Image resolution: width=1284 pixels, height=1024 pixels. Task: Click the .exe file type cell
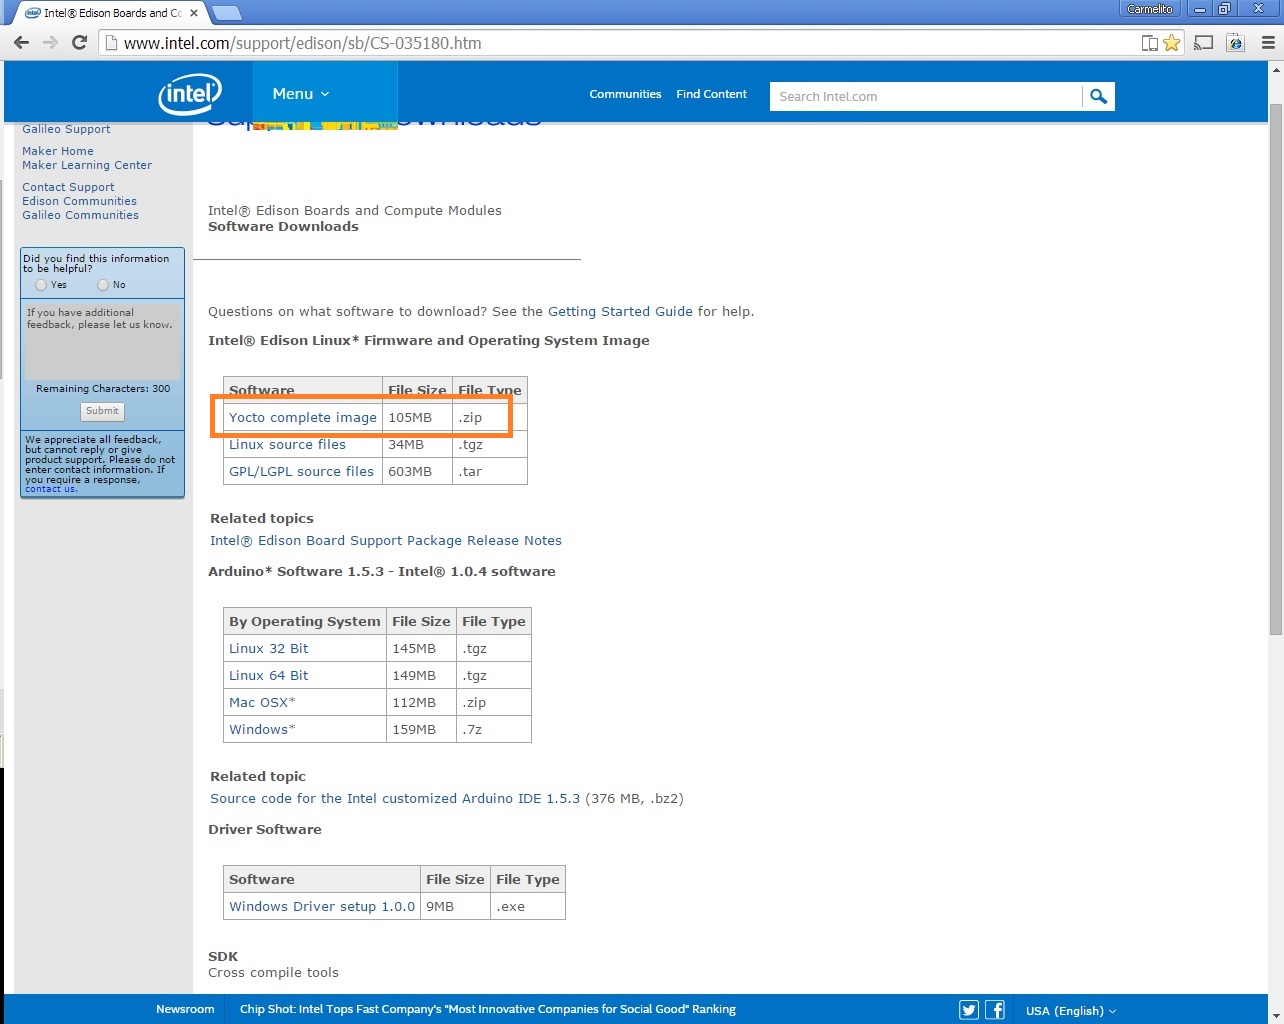click(528, 906)
